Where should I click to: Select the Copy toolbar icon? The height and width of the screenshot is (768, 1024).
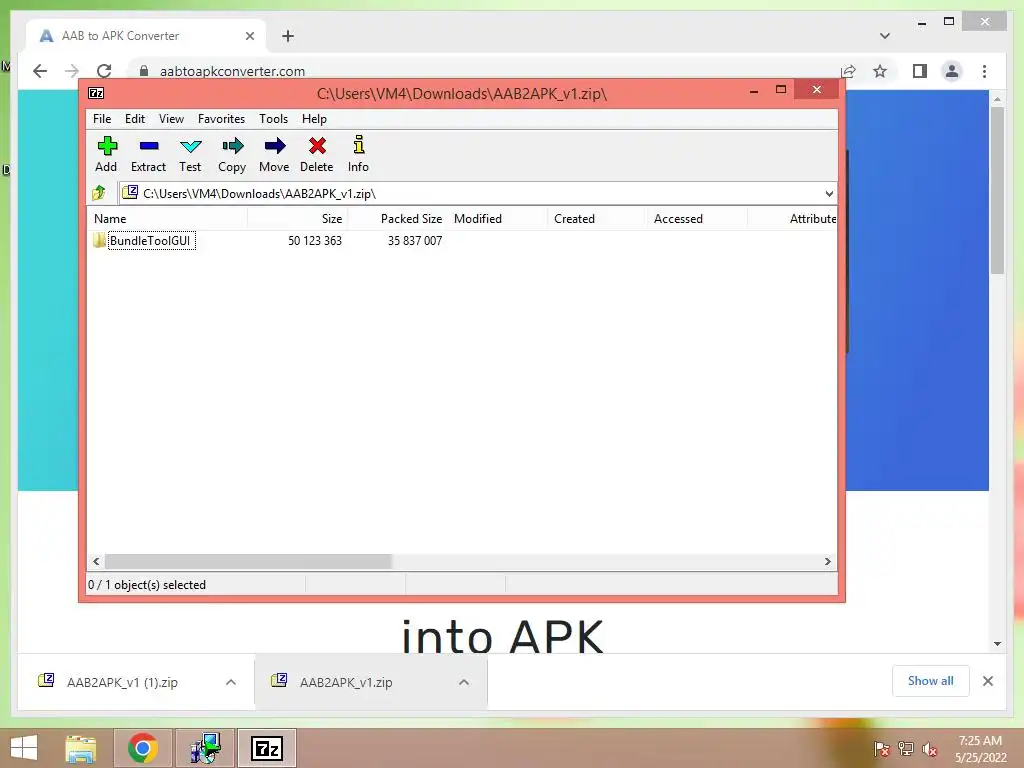coord(232,154)
